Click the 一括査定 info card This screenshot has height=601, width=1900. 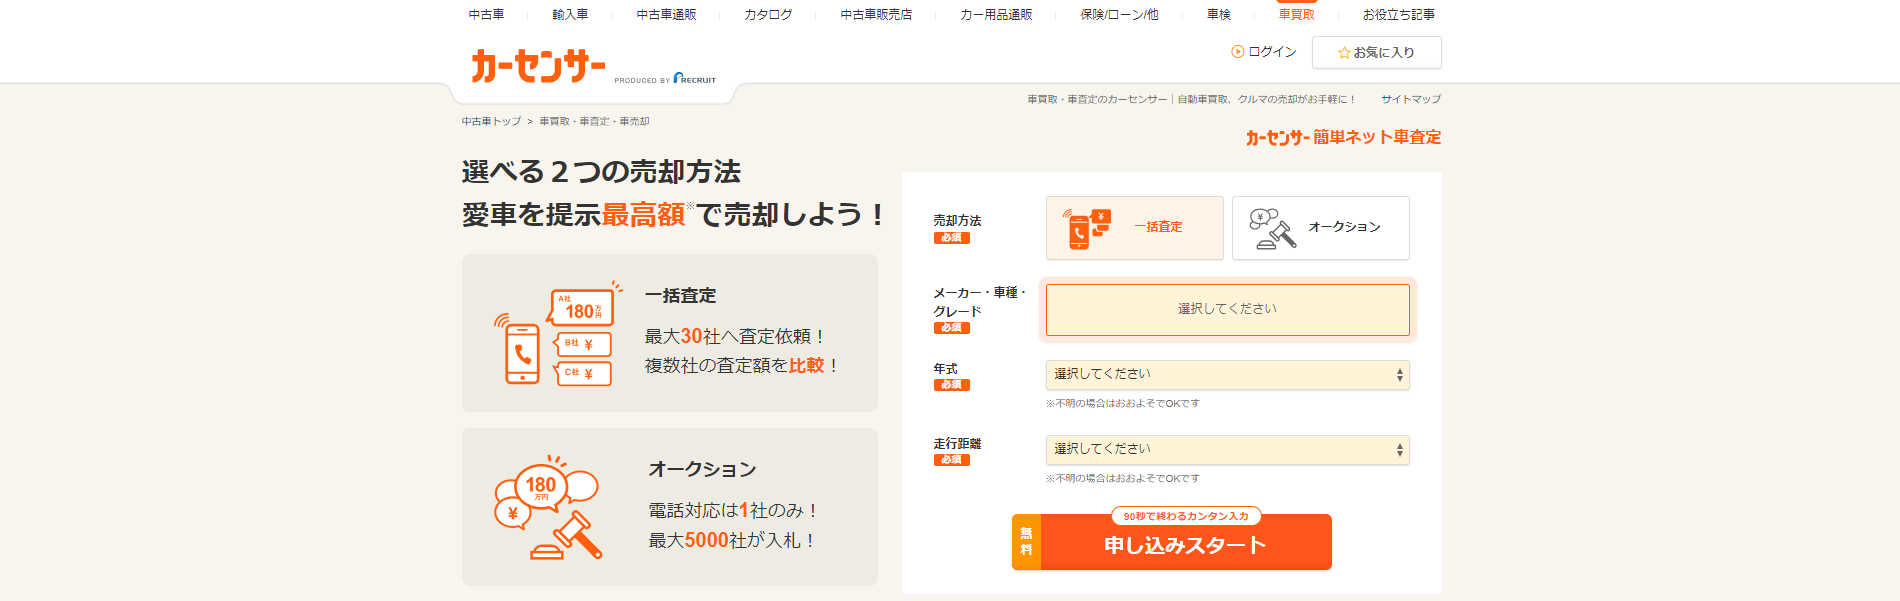(x=670, y=333)
